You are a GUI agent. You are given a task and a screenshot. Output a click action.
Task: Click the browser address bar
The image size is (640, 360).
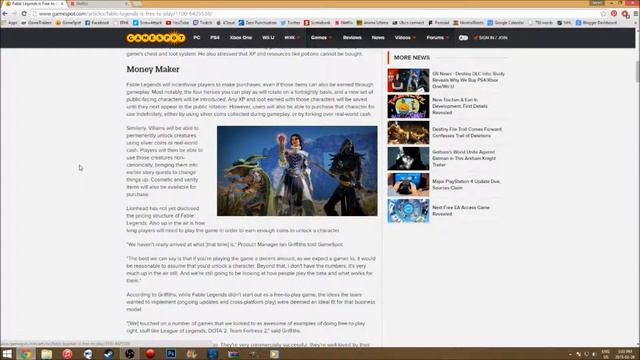pos(314,13)
